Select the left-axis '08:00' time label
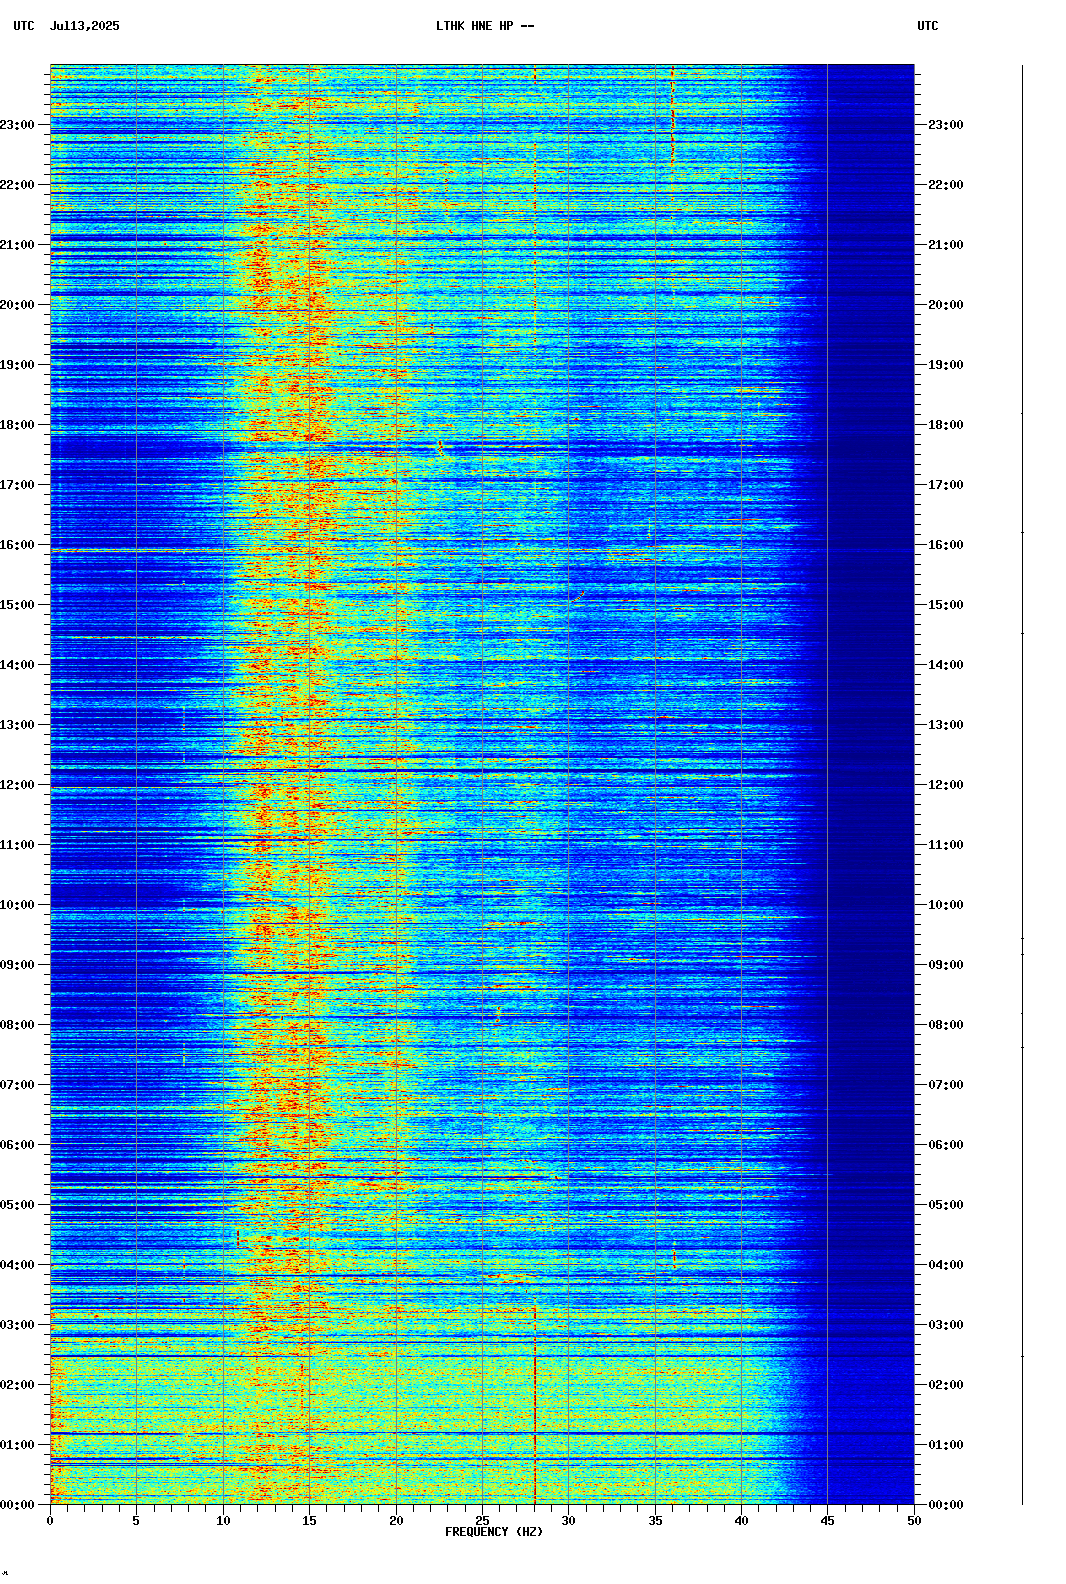The image size is (1066, 1584). pyautogui.click(x=17, y=1025)
